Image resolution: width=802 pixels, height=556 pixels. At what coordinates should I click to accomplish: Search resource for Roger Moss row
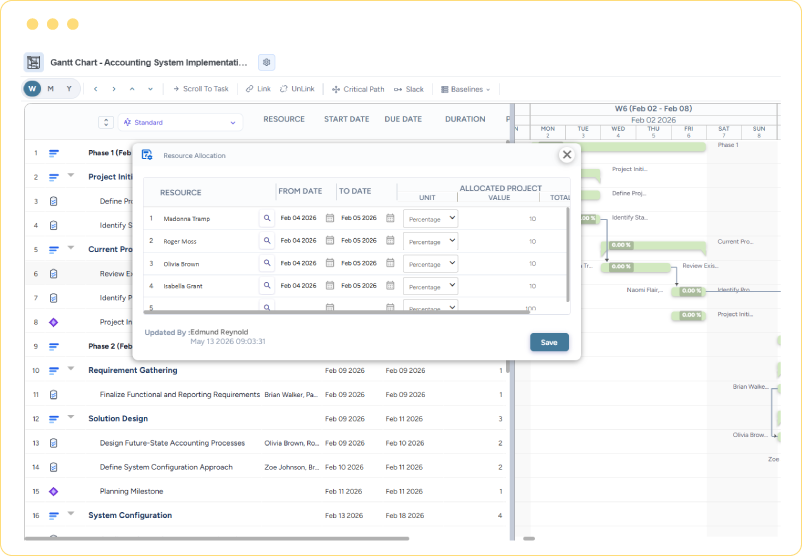267,240
